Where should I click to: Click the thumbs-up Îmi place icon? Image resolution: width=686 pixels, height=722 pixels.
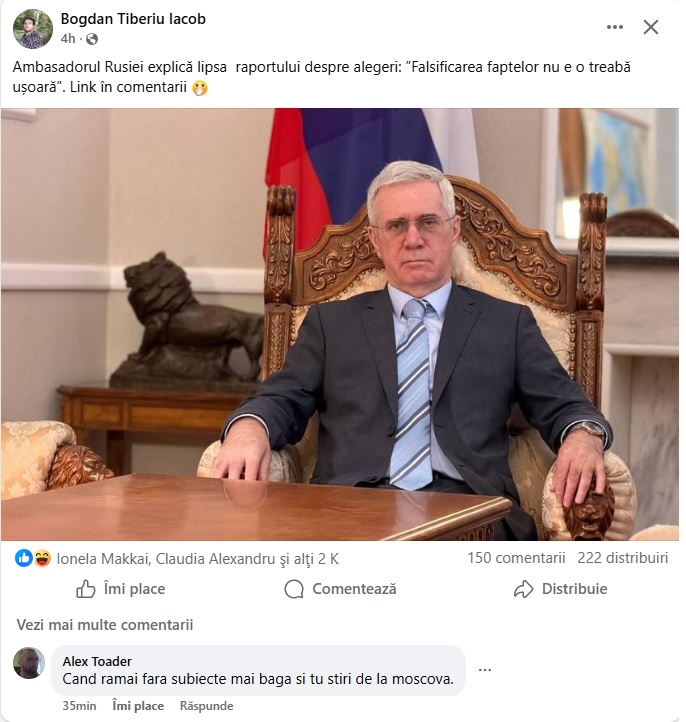pyautogui.click(x=86, y=589)
